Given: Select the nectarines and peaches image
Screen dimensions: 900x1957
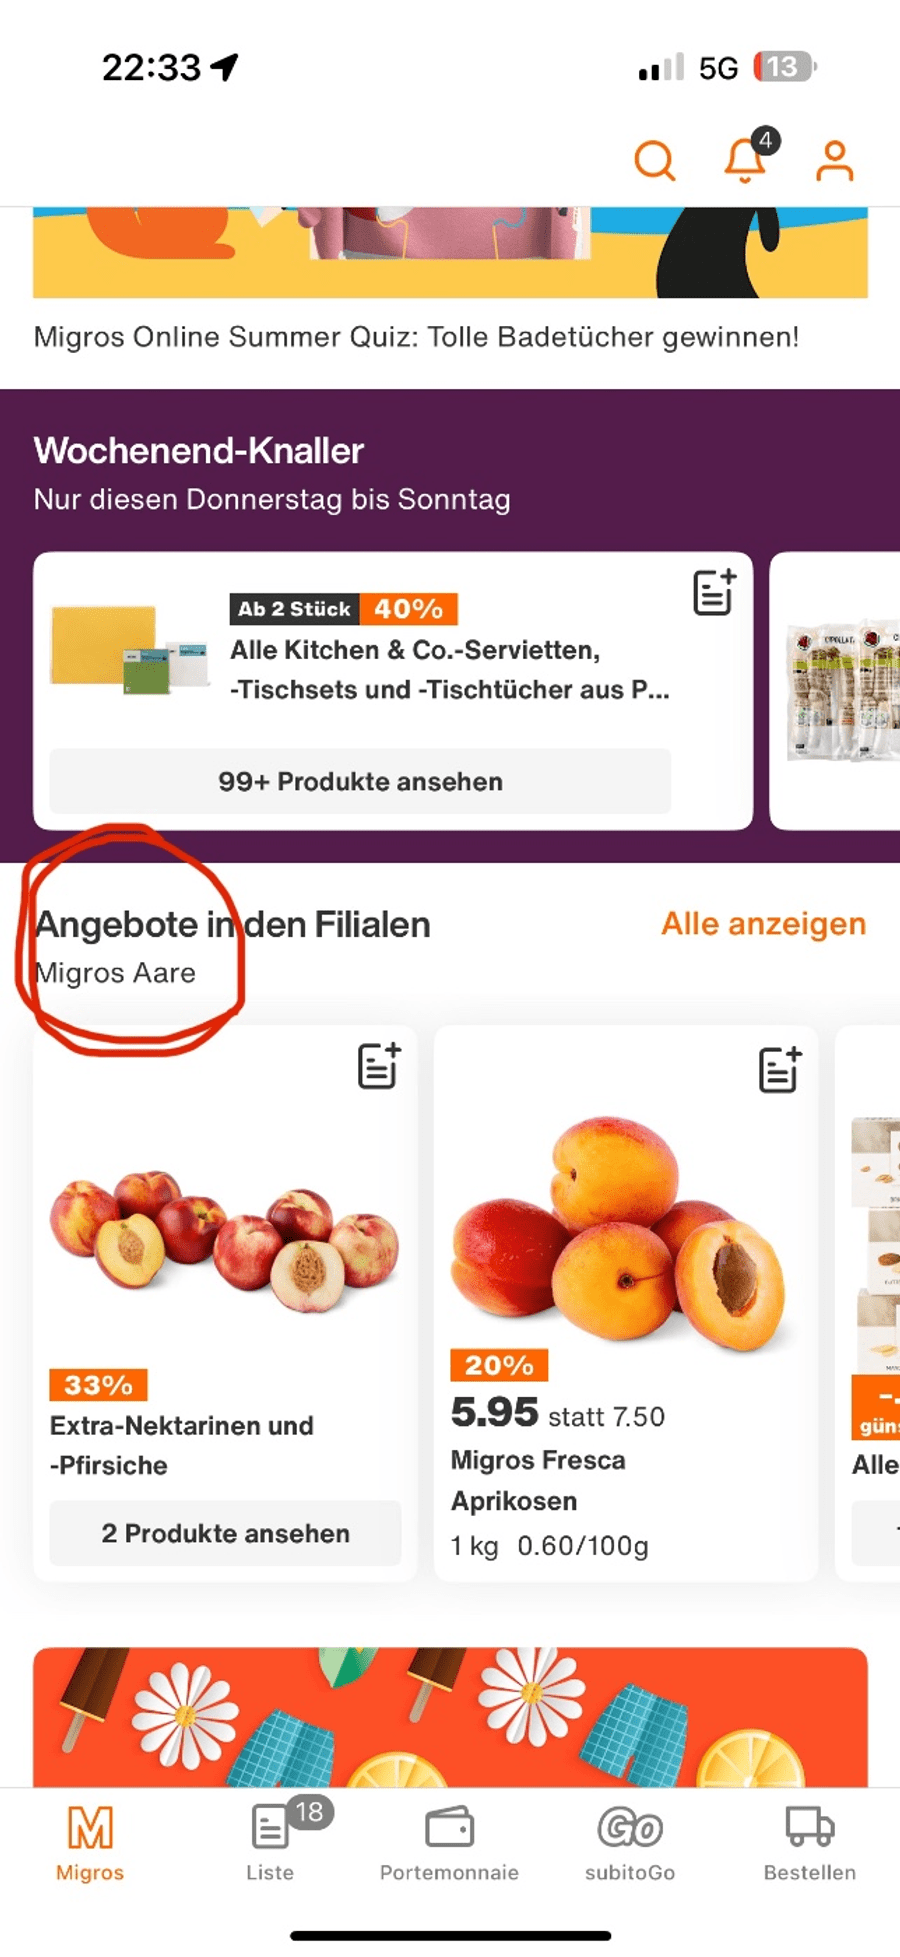Looking at the screenshot, I should (x=225, y=1240).
